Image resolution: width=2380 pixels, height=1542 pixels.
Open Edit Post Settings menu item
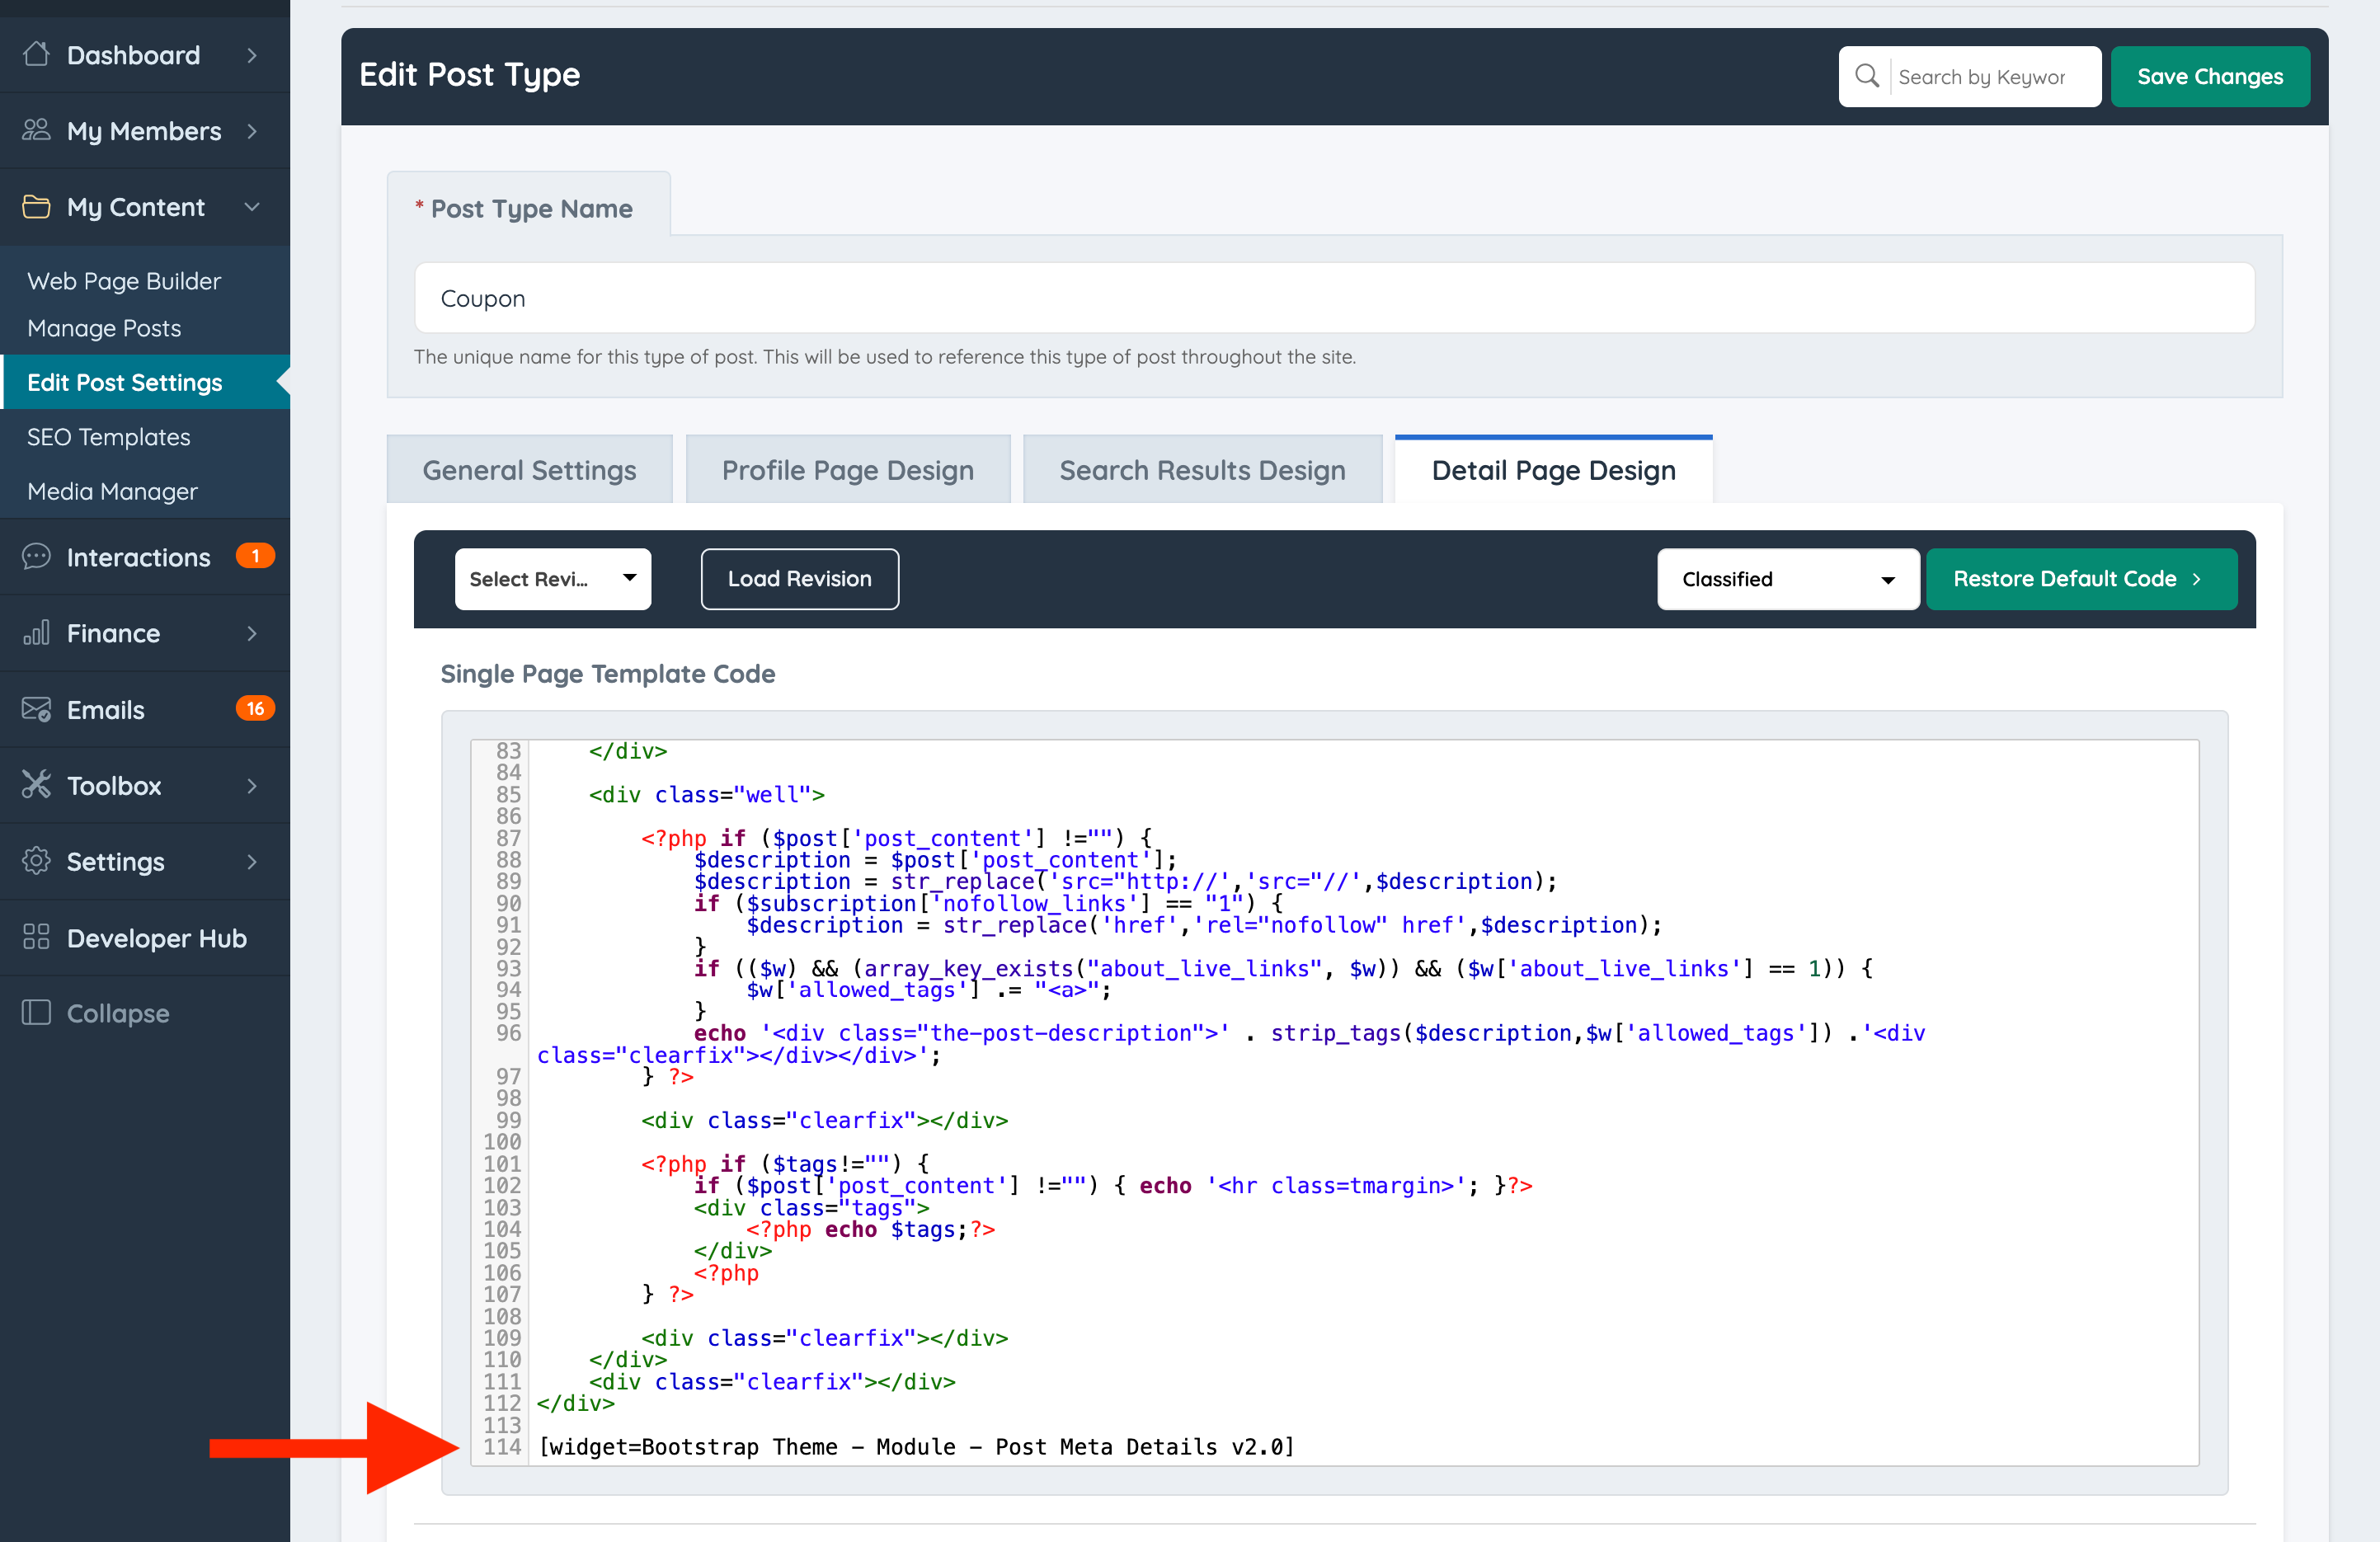coord(145,382)
